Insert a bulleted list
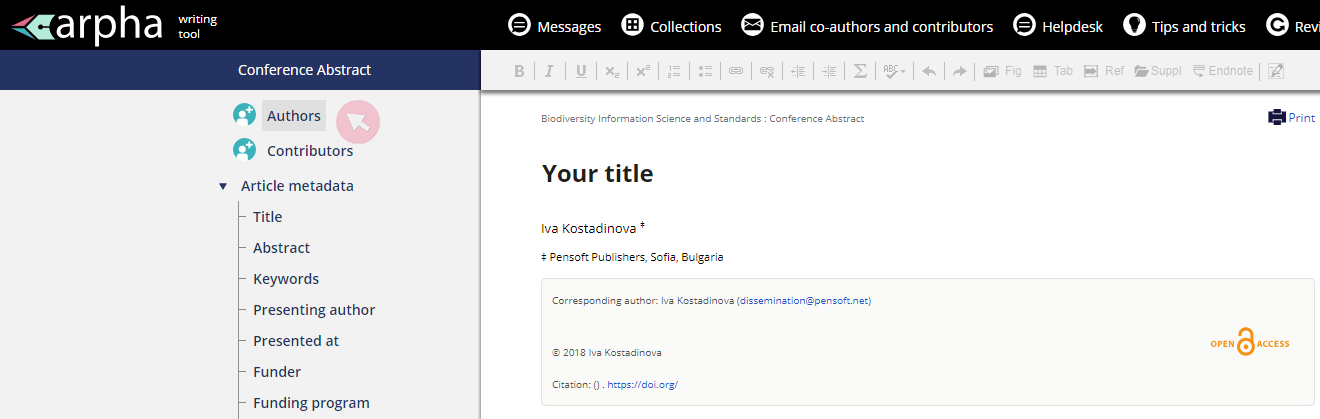 coord(705,71)
